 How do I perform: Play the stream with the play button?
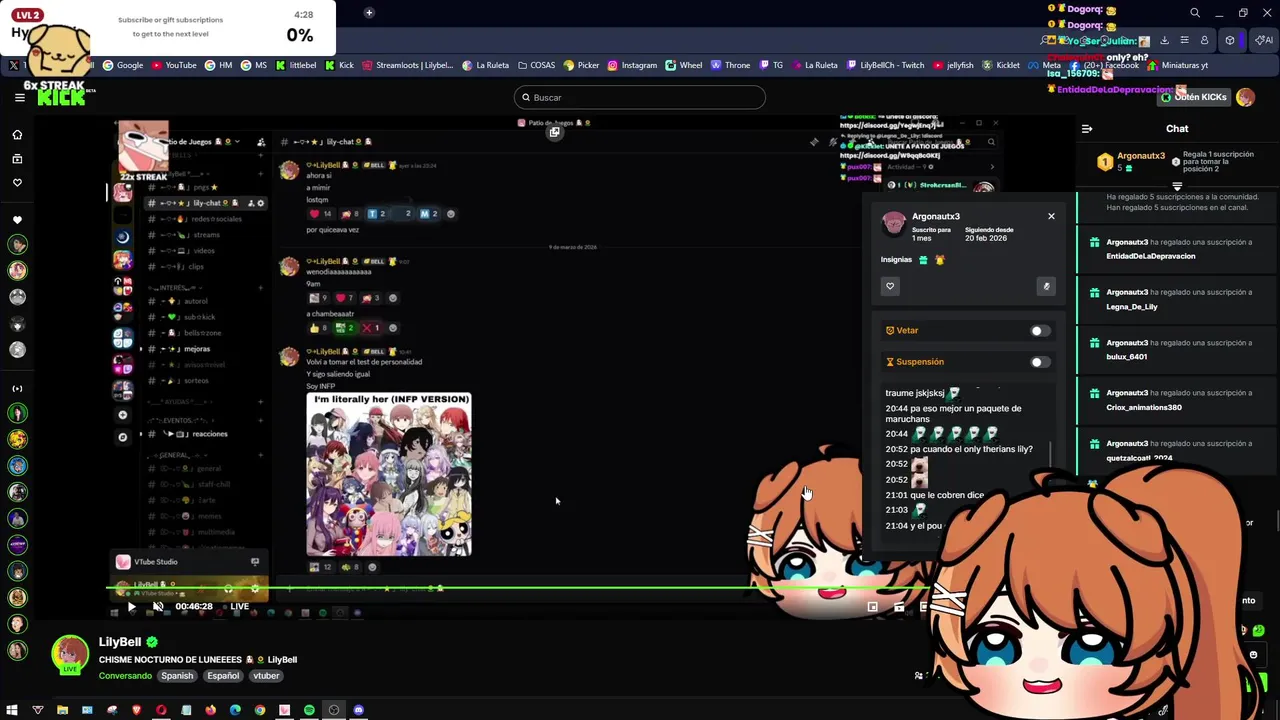(131, 606)
